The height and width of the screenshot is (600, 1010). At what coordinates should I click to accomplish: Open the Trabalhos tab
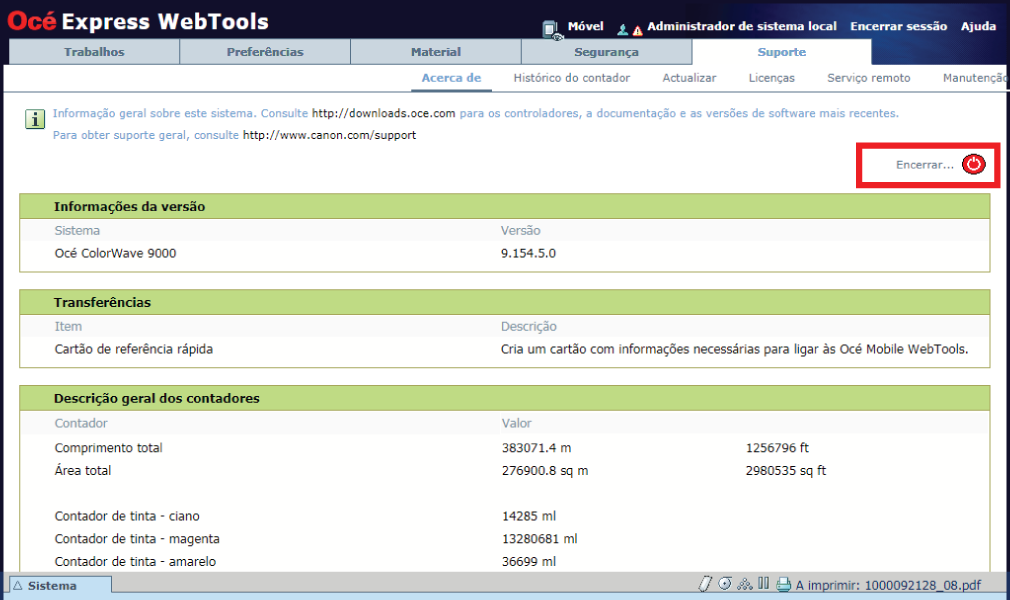tap(94, 52)
